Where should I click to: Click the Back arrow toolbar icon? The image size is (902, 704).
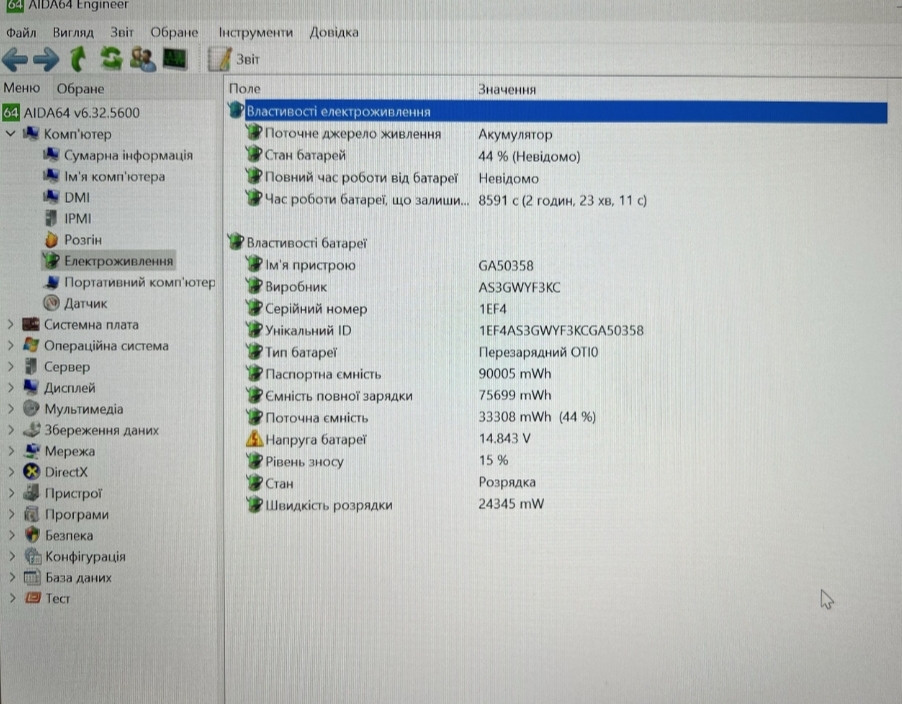tap(16, 59)
